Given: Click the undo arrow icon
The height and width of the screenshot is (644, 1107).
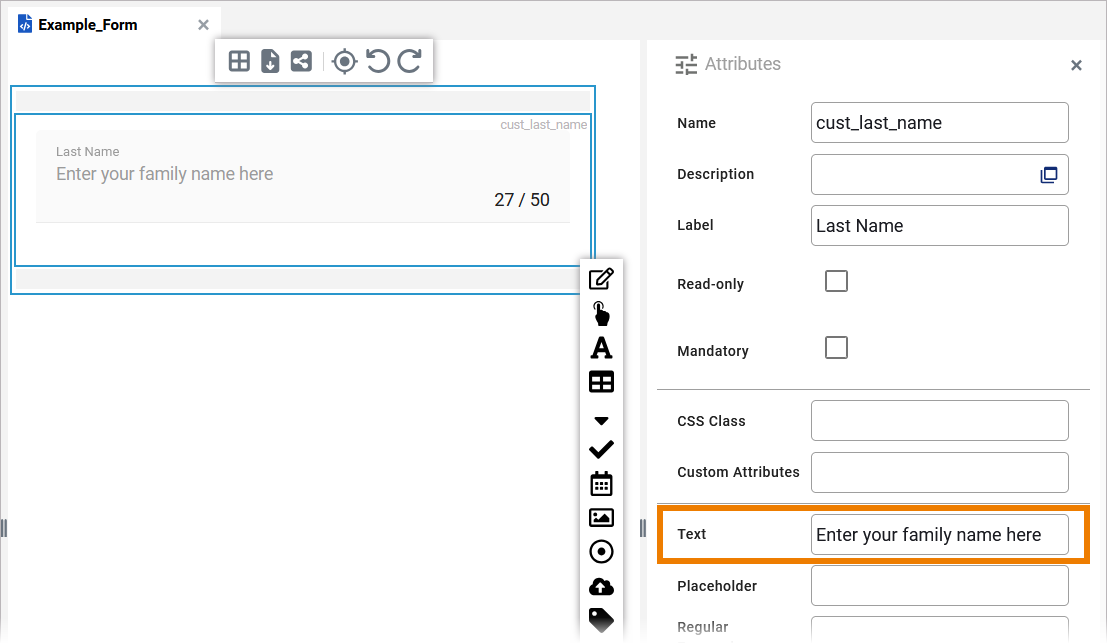Looking at the screenshot, I should click(377, 61).
